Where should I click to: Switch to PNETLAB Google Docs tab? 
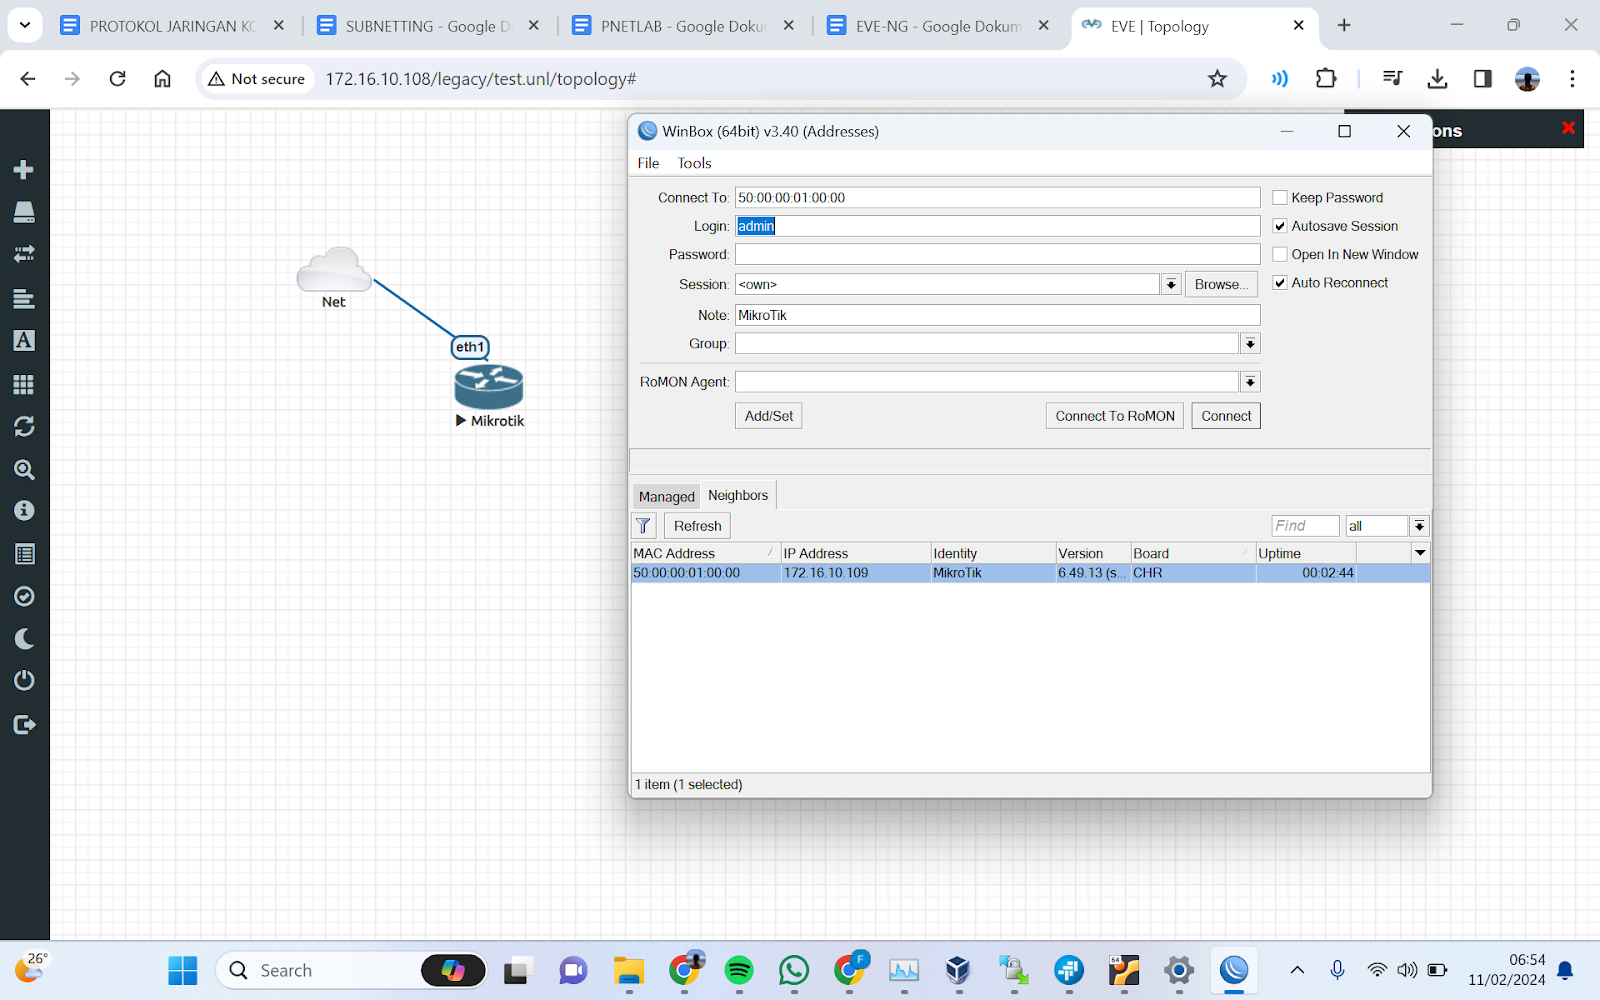tap(683, 26)
